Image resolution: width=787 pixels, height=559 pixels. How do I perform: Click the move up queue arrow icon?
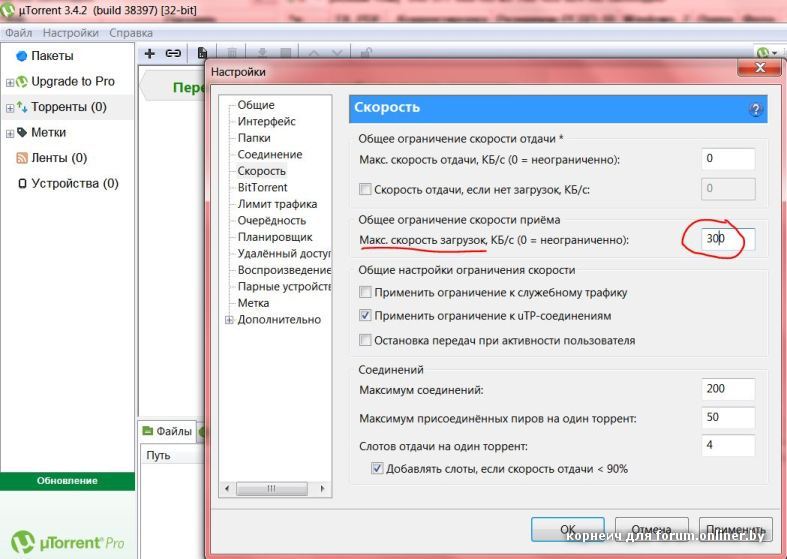[314, 53]
